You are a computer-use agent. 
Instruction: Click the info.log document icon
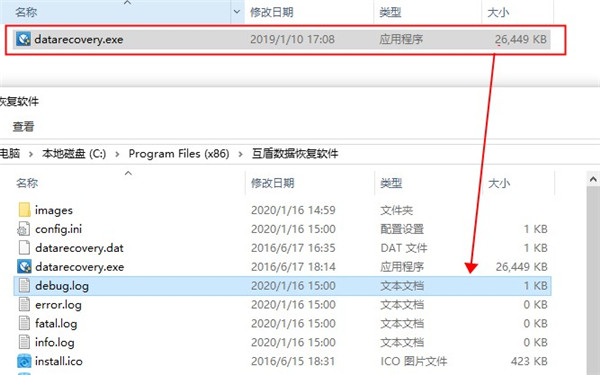click(24, 342)
